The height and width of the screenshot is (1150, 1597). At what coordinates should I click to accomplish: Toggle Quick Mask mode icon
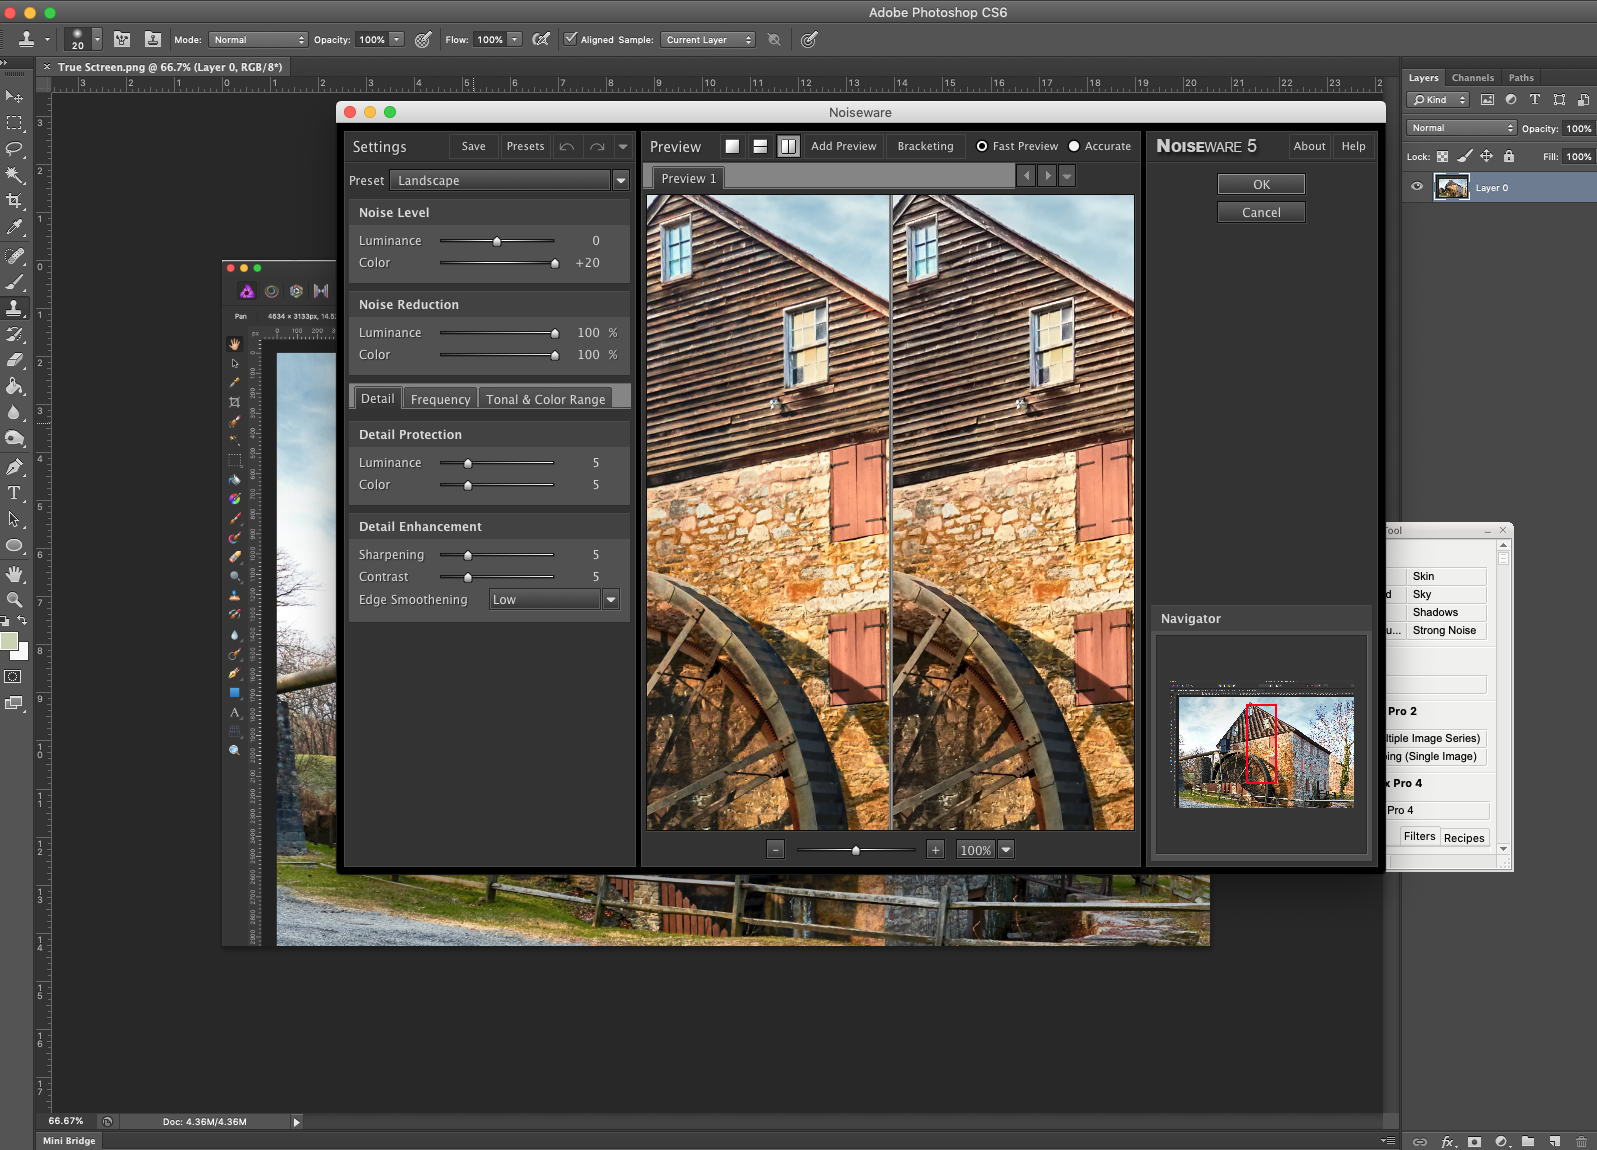[x=13, y=677]
